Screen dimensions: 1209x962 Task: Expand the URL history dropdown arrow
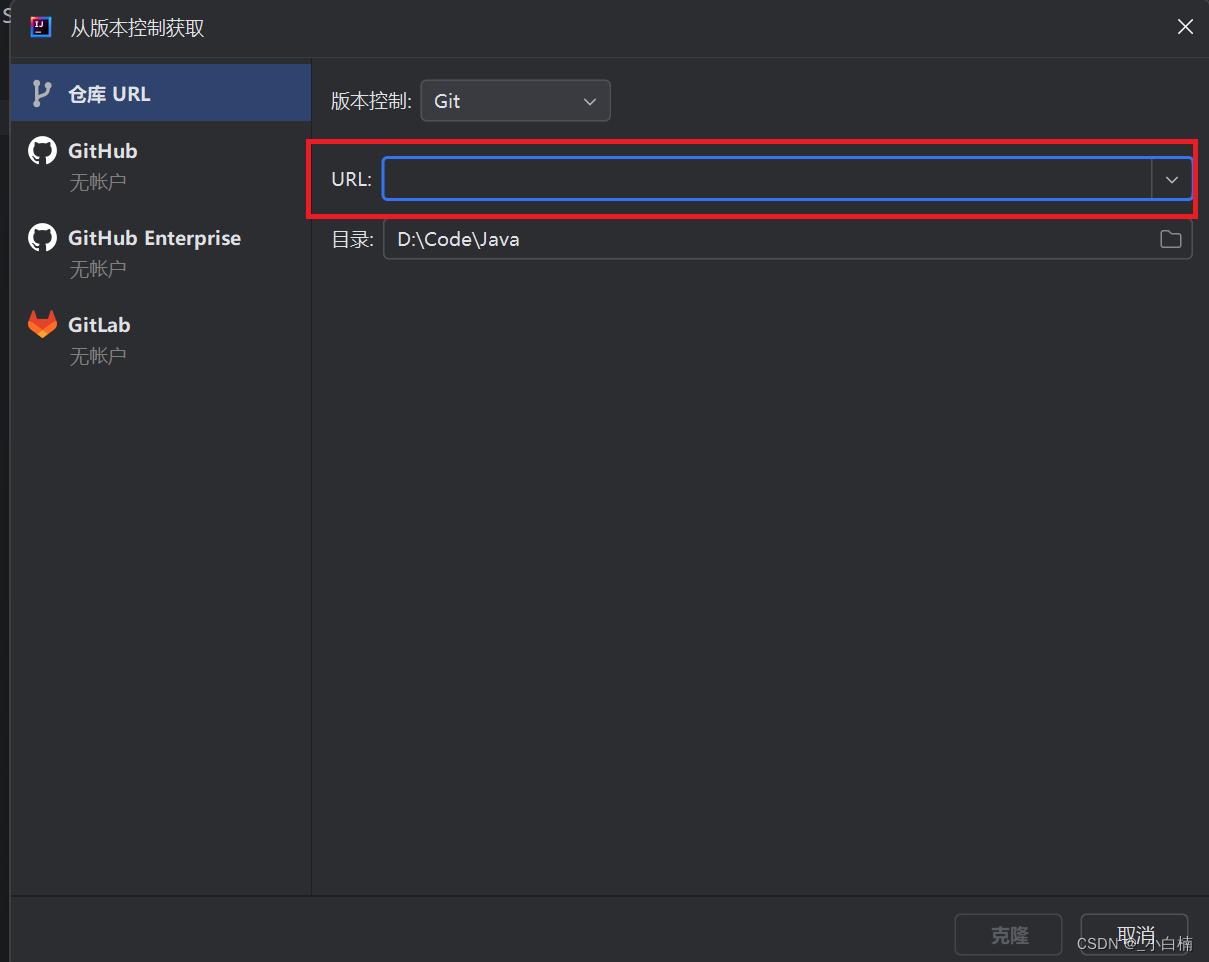click(x=1172, y=179)
